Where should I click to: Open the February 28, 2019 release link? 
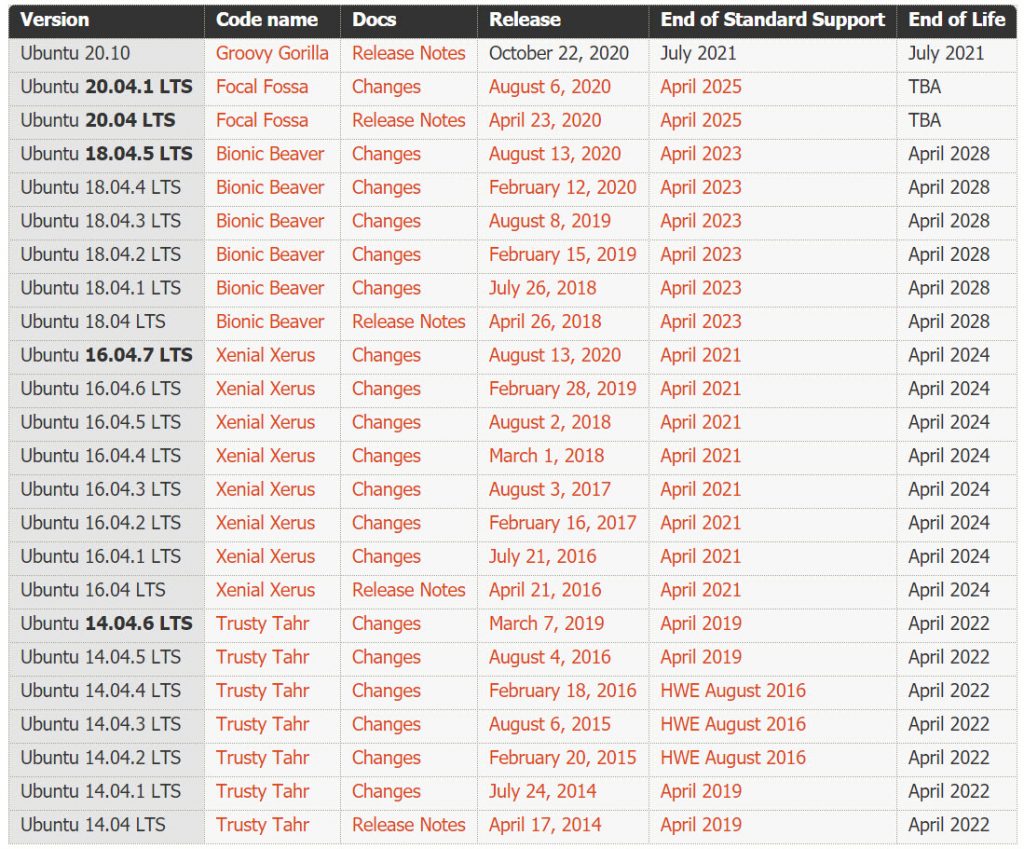point(562,389)
